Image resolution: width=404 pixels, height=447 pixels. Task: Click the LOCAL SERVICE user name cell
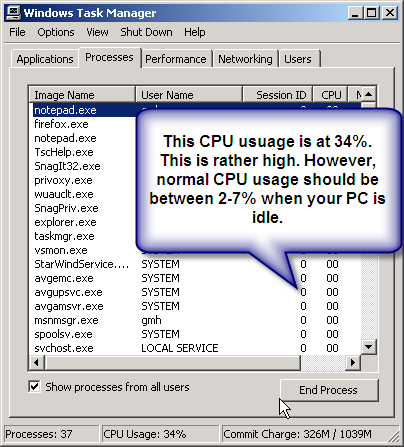180,348
